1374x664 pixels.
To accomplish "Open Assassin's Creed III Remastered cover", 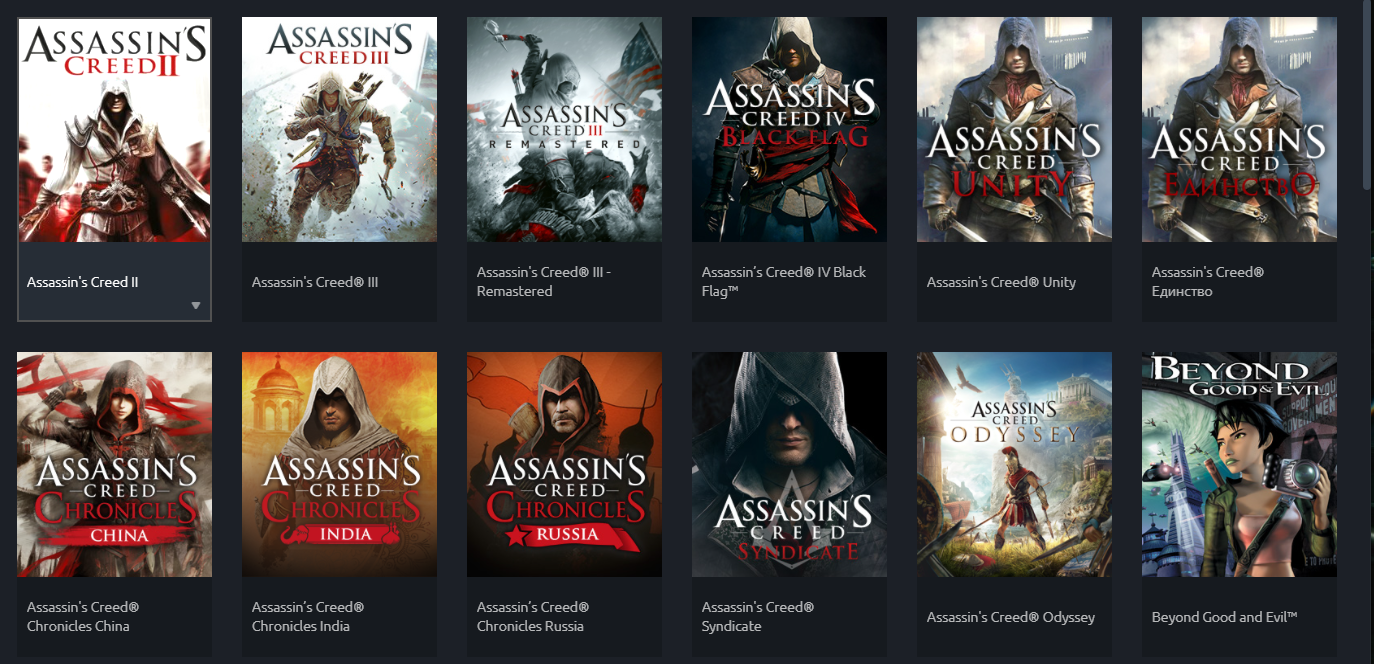I will 564,130.
